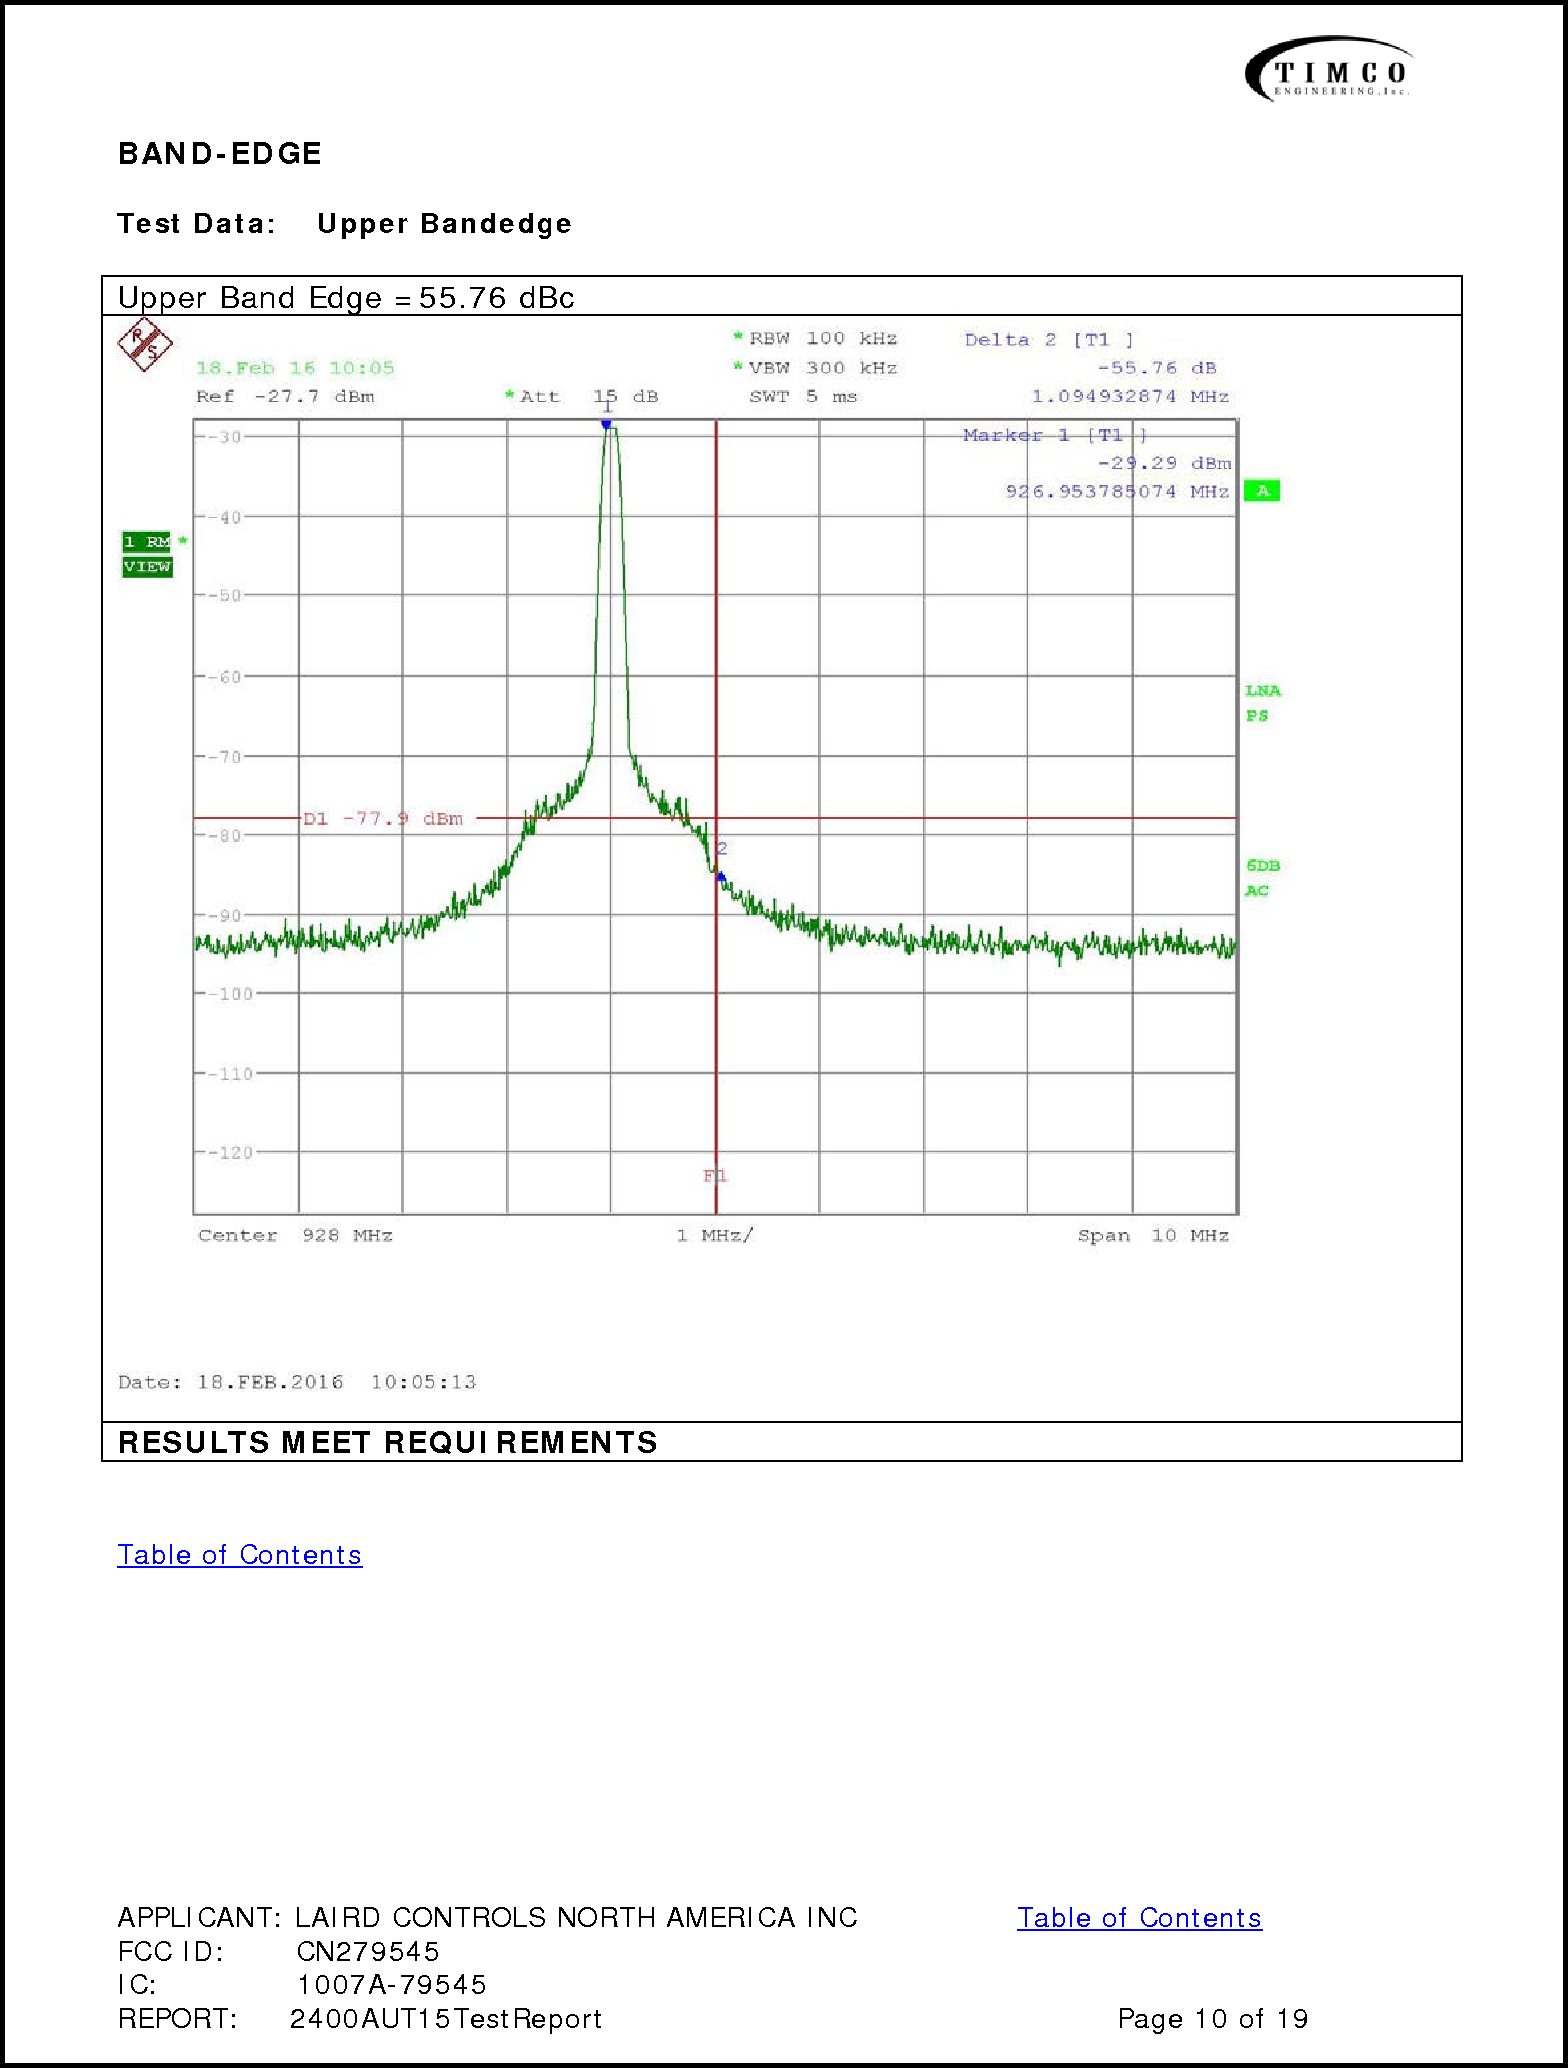Click the applicant name Laird Controls
The image size is (1568, 2068).
click(576, 1918)
